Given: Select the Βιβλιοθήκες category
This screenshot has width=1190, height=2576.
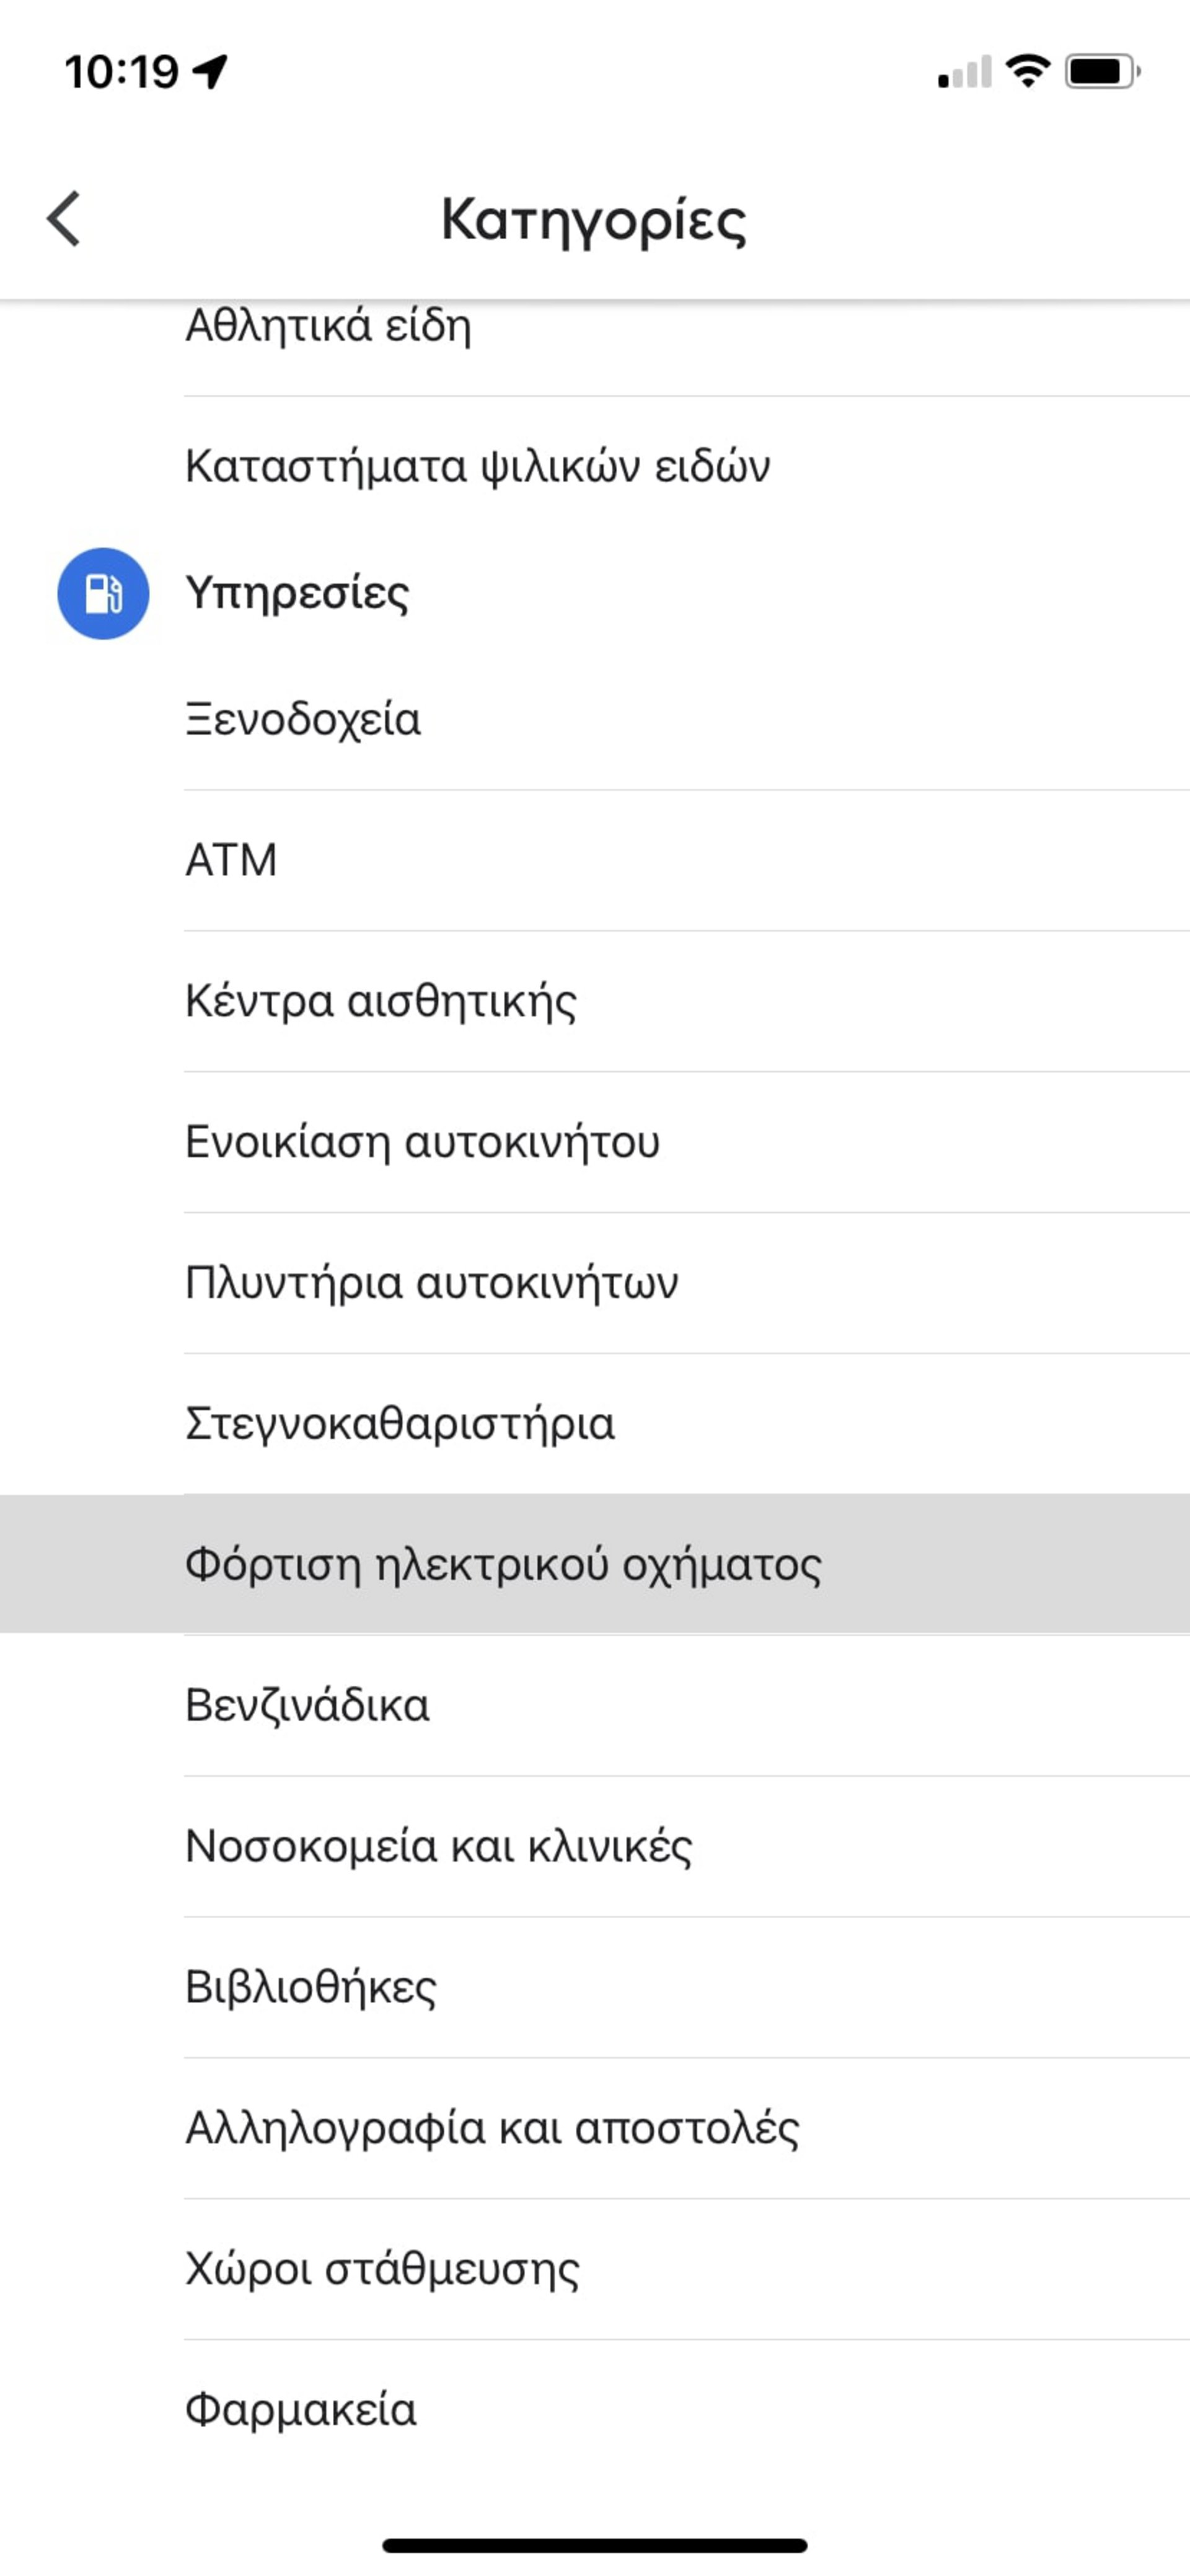Looking at the screenshot, I should coord(311,1988).
